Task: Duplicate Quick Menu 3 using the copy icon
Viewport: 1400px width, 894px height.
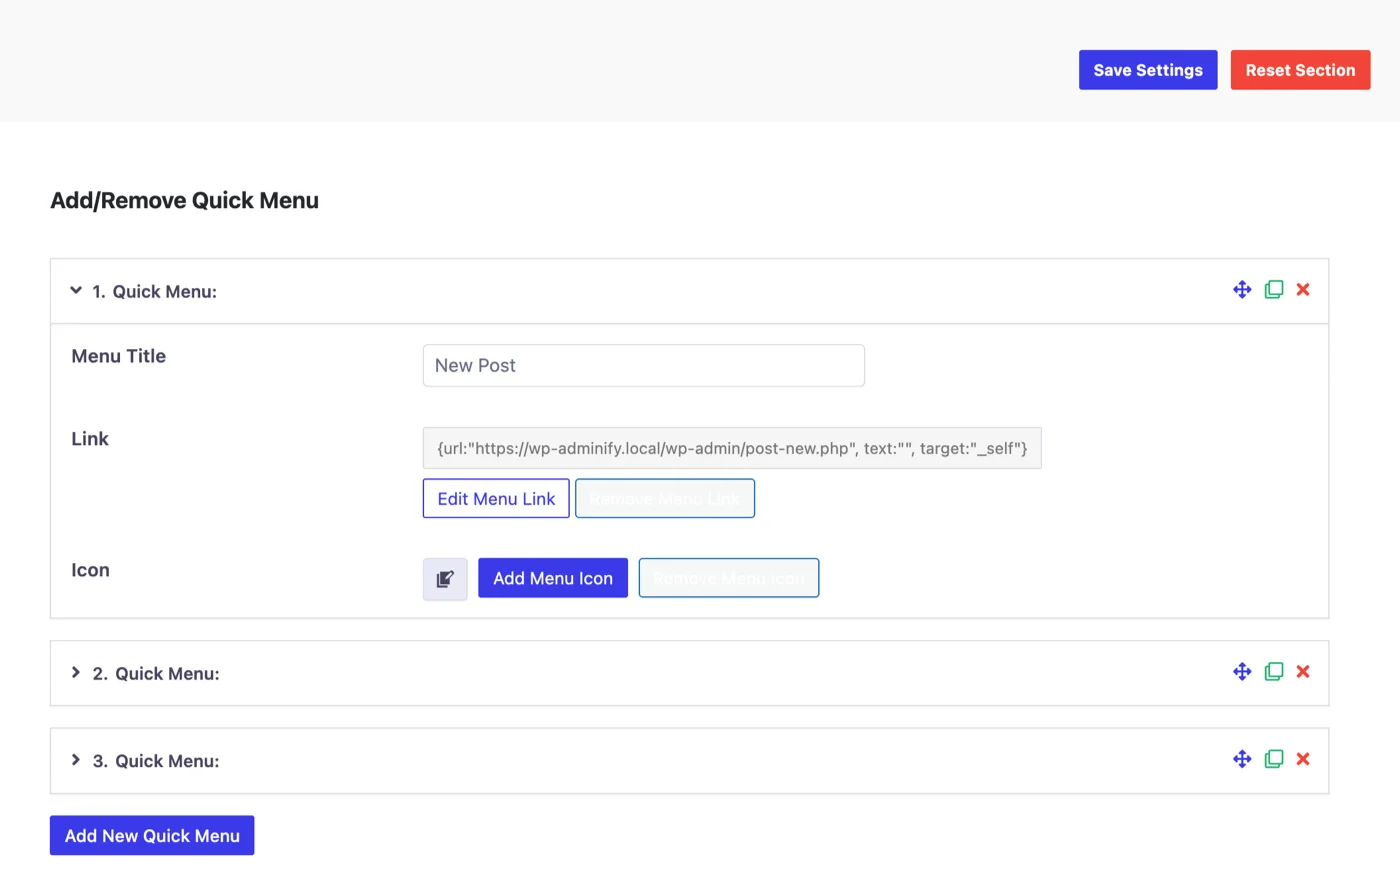Action: pos(1273,759)
